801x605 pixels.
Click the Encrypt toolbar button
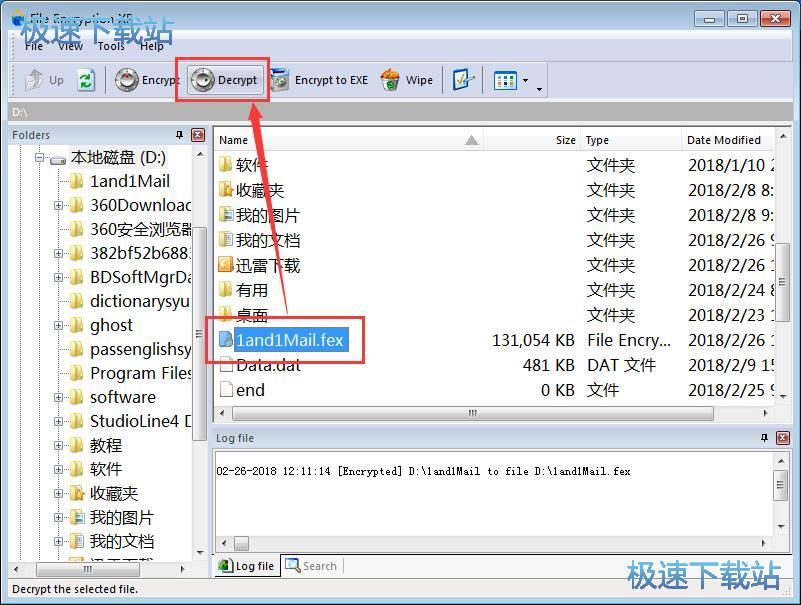click(x=146, y=80)
